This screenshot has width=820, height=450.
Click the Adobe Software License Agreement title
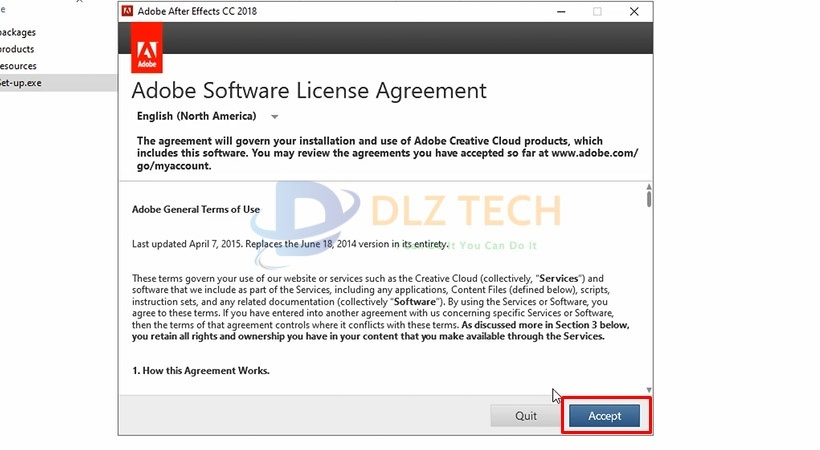point(309,90)
